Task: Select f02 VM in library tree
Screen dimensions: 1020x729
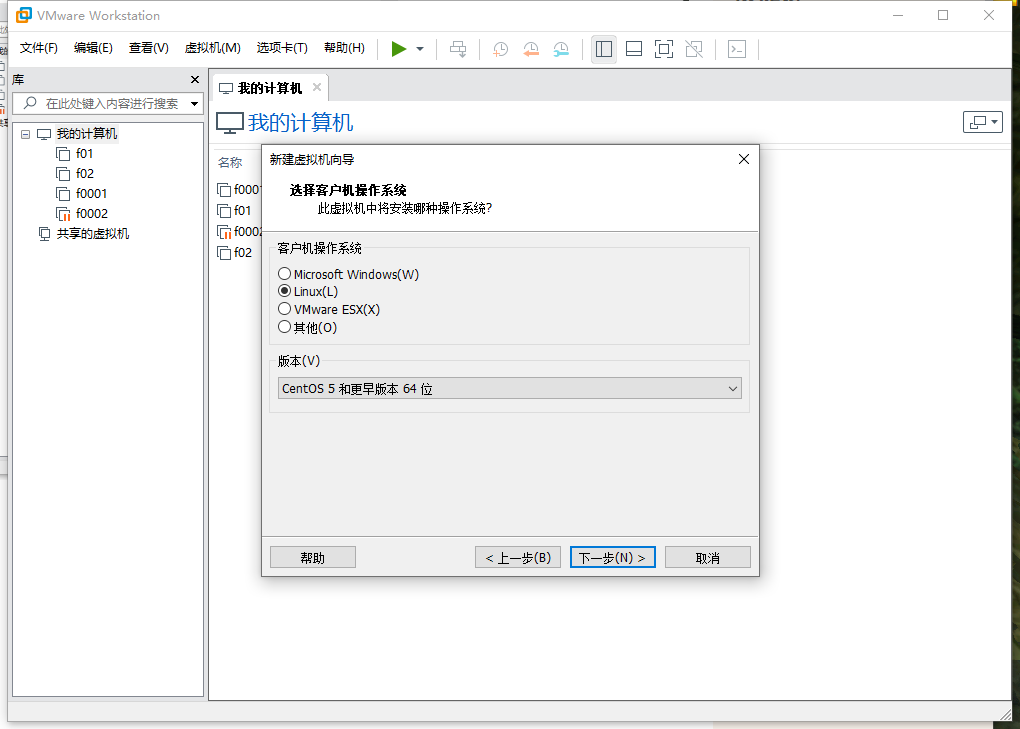Action: (85, 174)
